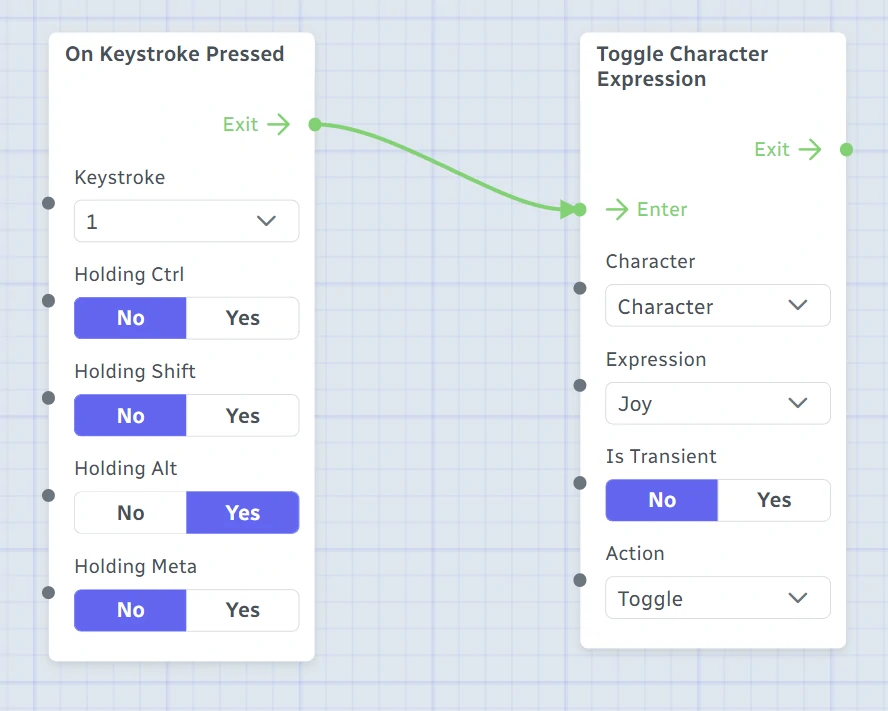888x711 pixels.
Task: Select the Toggle Character Expression node title
Action: (x=682, y=66)
